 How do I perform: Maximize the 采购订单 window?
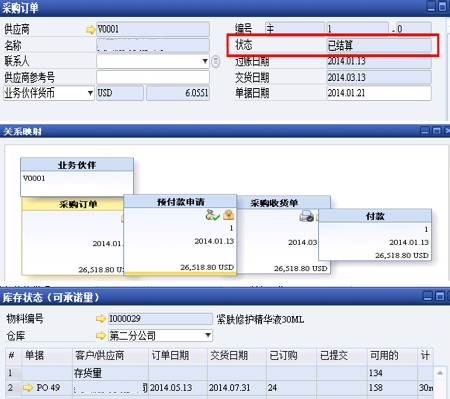(x=442, y=7)
